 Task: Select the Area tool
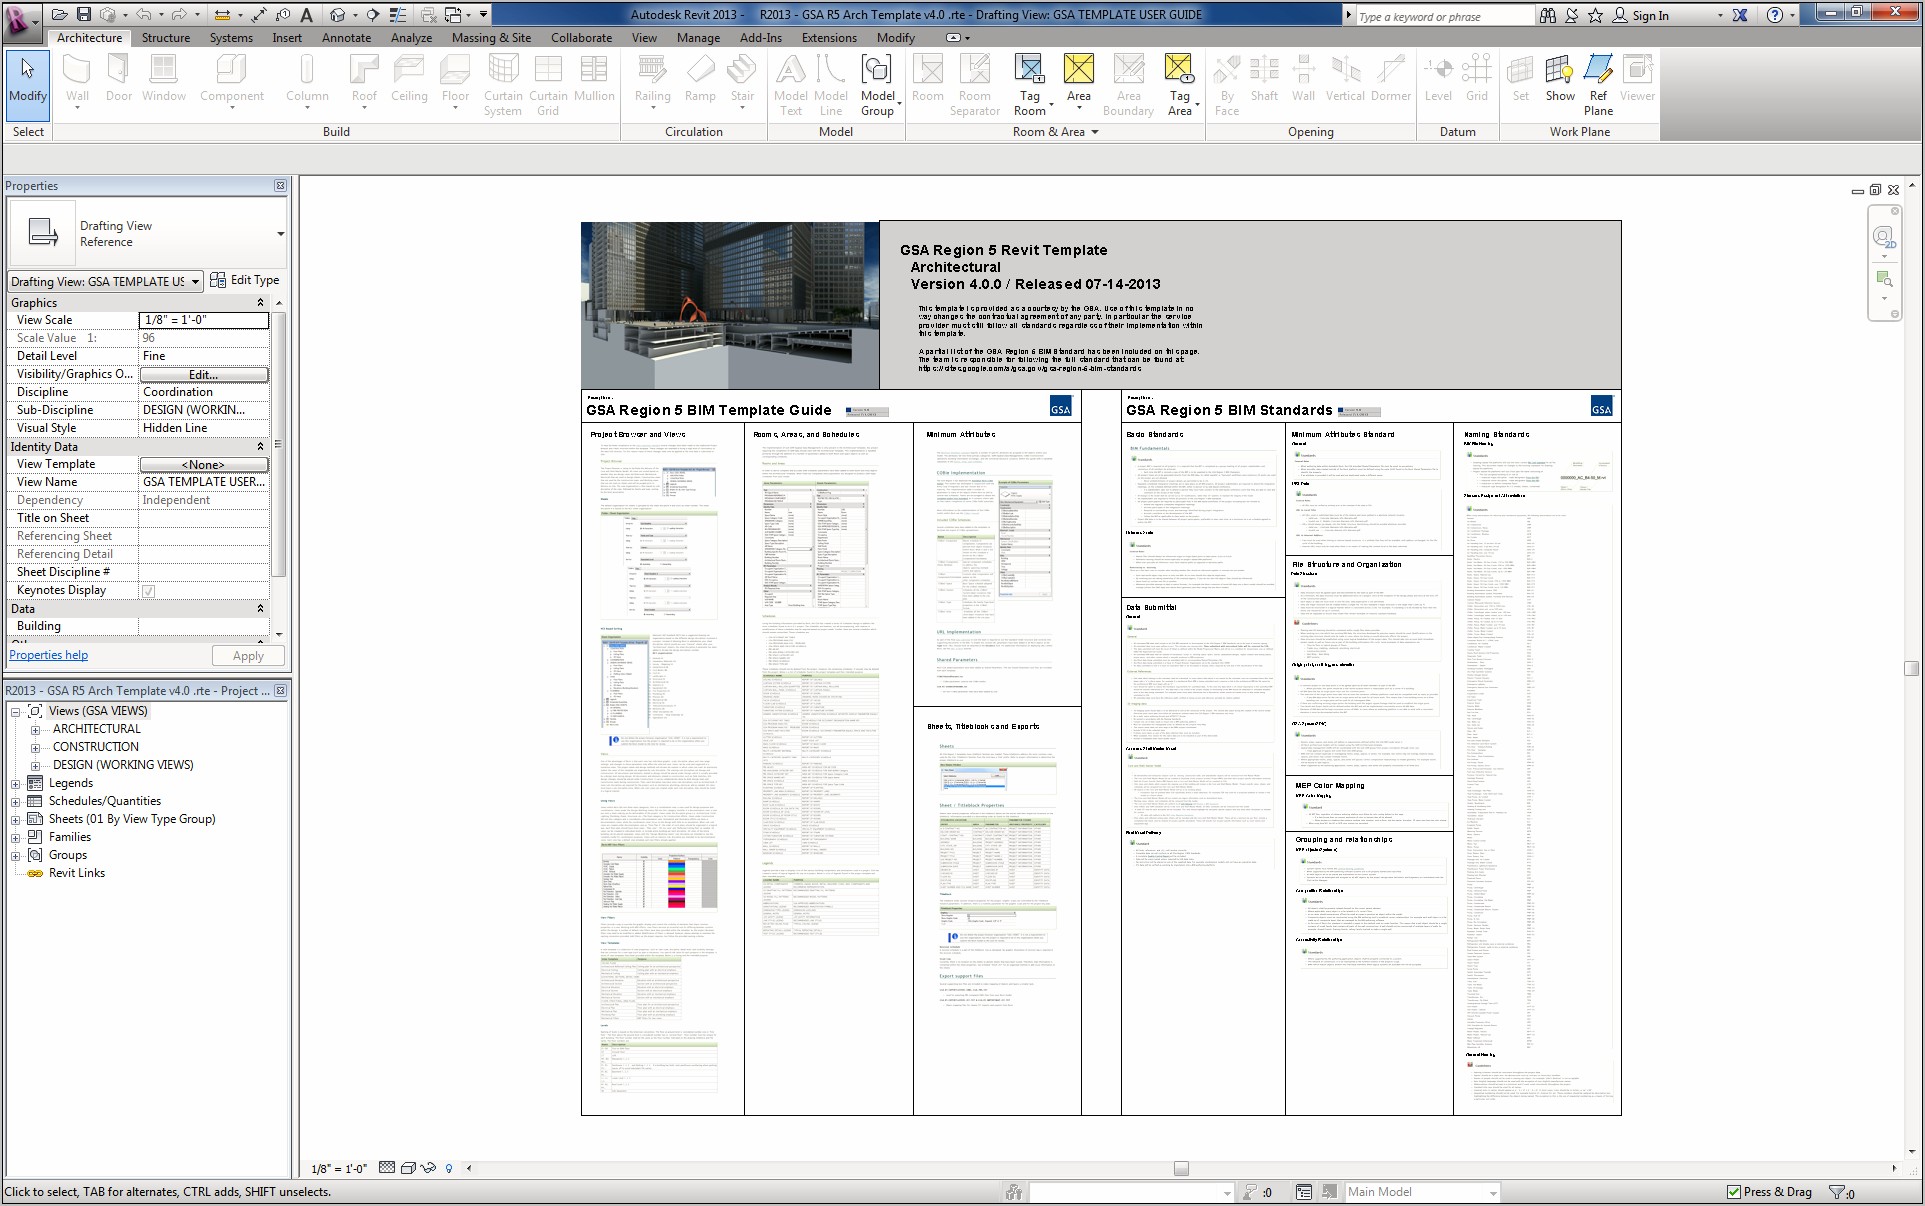[1078, 79]
